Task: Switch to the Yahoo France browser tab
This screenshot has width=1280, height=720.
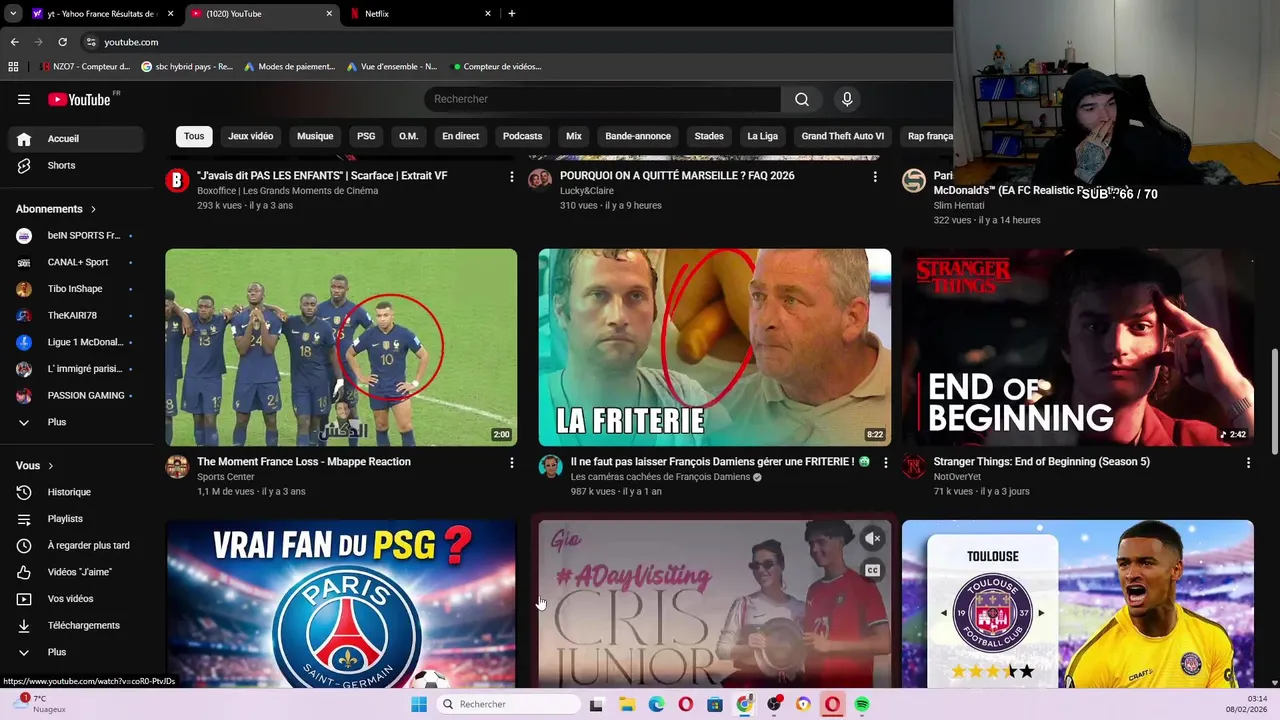Action: tap(101, 14)
